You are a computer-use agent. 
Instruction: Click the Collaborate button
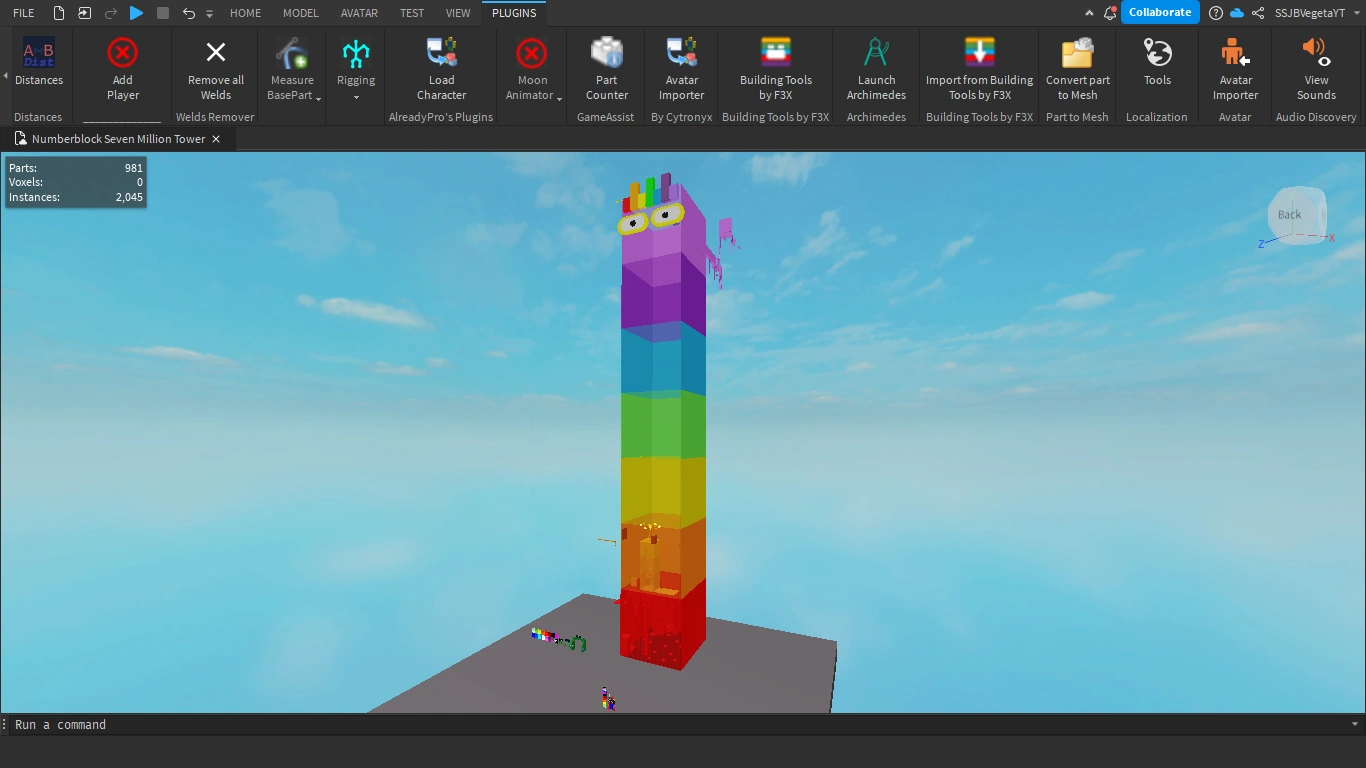click(1159, 13)
